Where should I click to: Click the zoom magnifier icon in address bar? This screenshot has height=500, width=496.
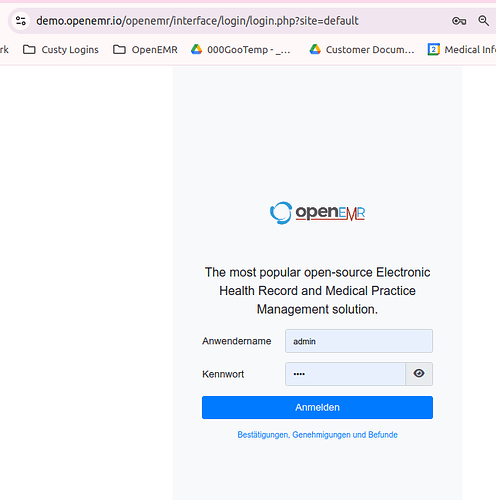[x=483, y=21]
